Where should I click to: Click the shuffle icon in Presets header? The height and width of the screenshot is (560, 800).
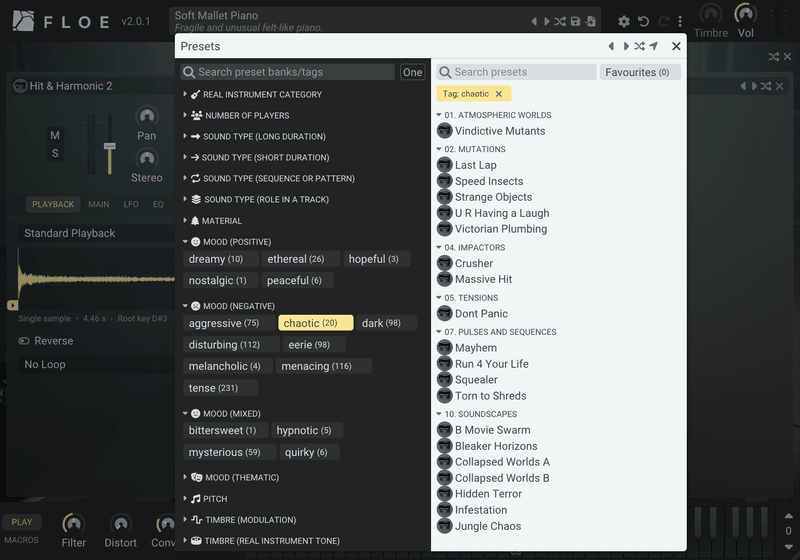[639, 46]
